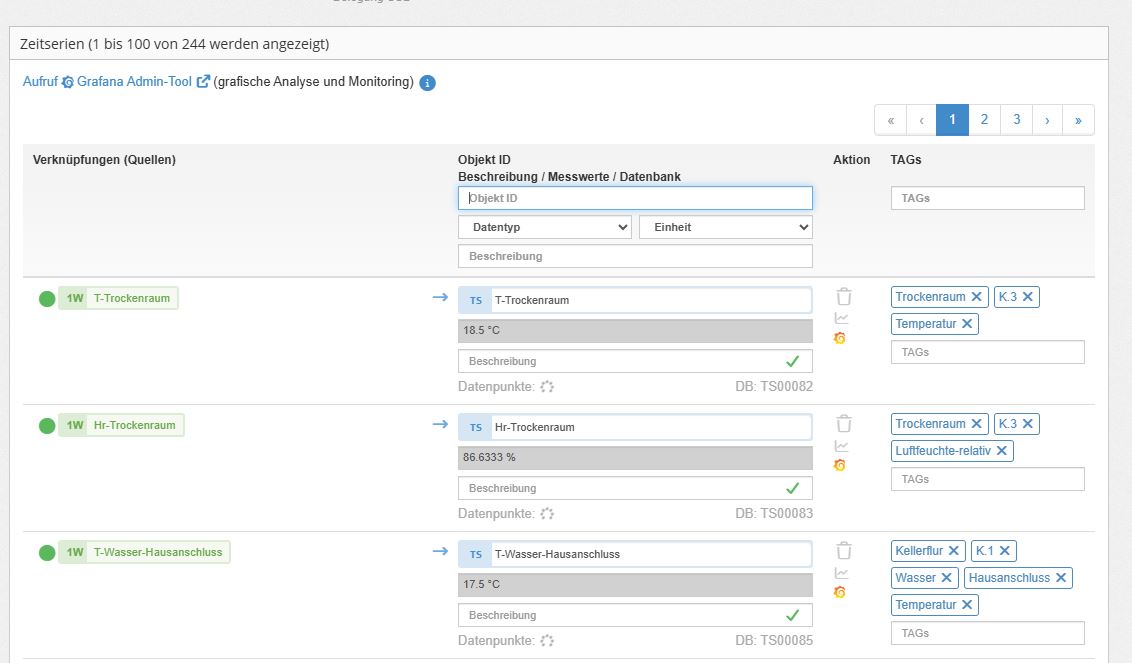The width and height of the screenshot is (1132, 663).
Task: Click Beschreibung field of Hr-Trockenraum row
Action: pyautogui.click(x=635, y=488)
